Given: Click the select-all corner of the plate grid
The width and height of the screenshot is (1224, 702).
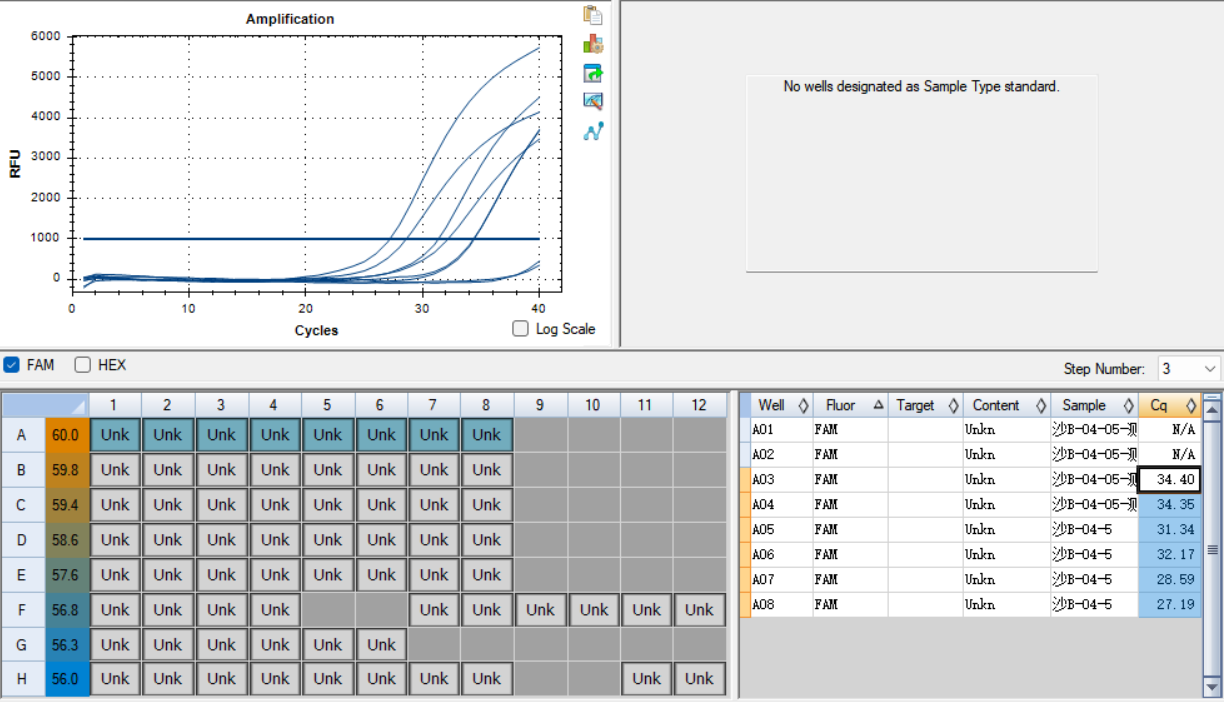Looking at the screenshot, I should (x=45, y=405).
